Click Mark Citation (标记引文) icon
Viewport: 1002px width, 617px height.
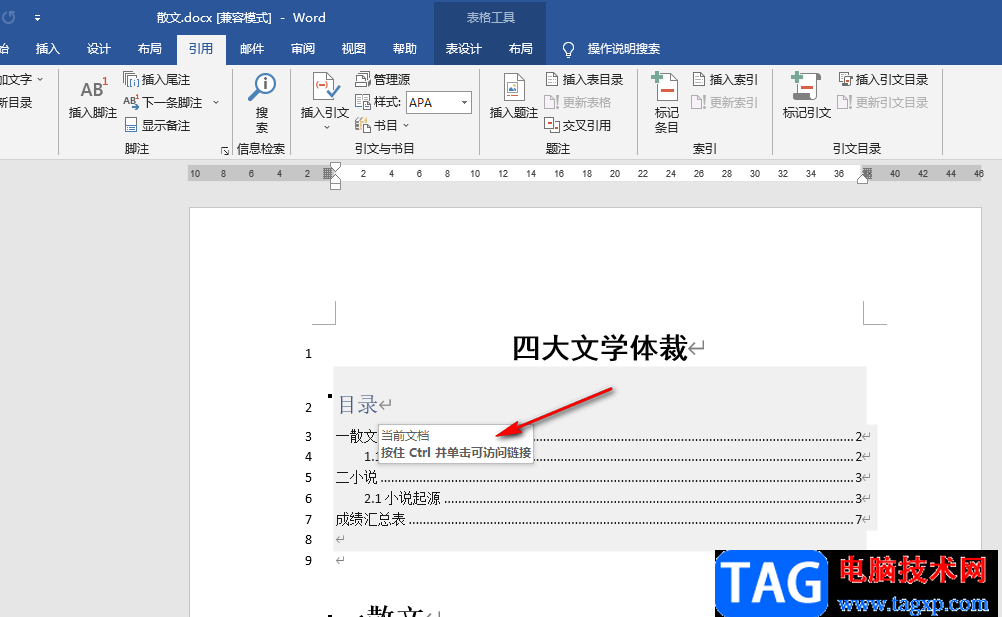(806, 87)
